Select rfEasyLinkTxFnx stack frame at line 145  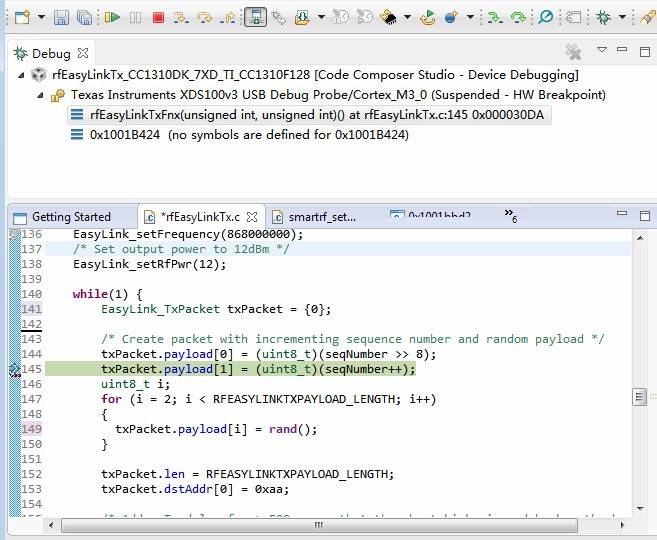click(309, 115)
